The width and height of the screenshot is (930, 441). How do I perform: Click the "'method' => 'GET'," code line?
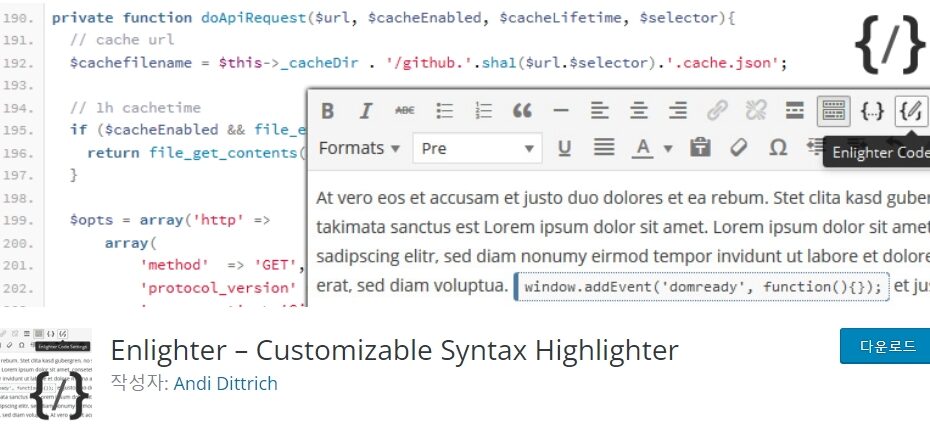[222, 265]
